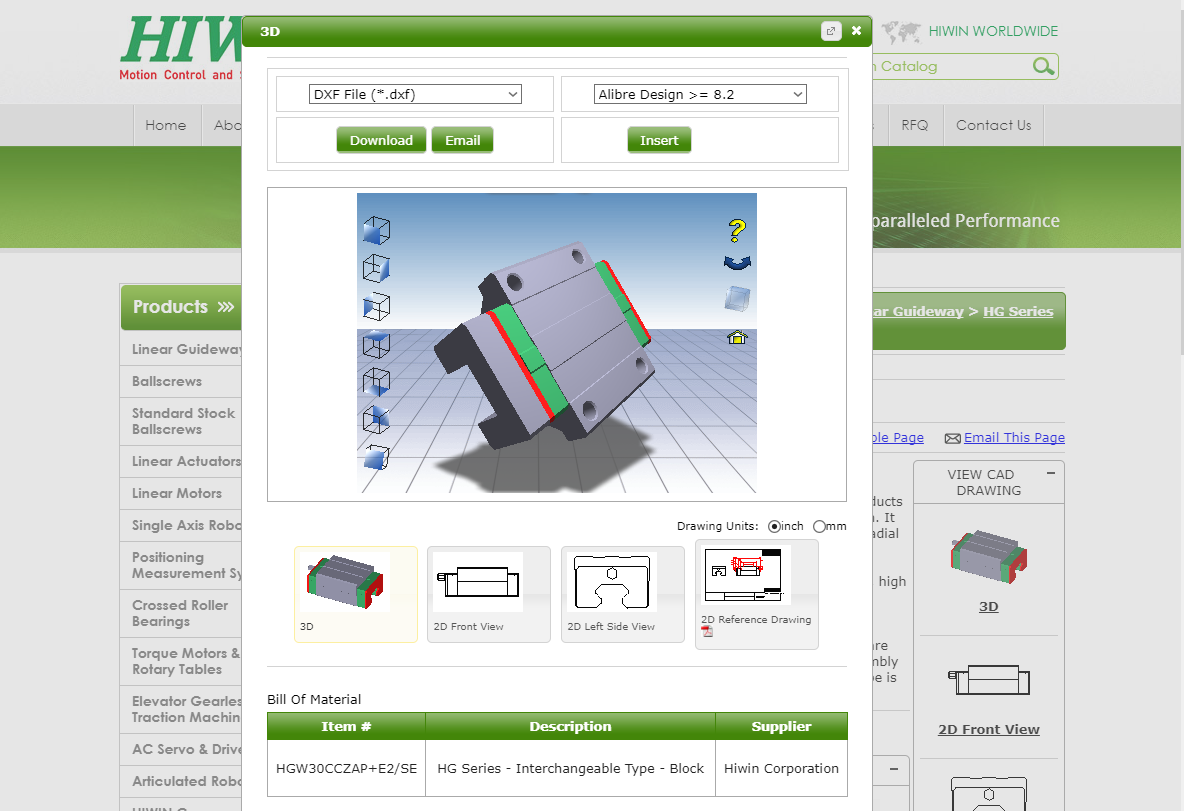Select the 3D preview thumbnail
Screen dimensions: 1184x811
click(356, 594)
